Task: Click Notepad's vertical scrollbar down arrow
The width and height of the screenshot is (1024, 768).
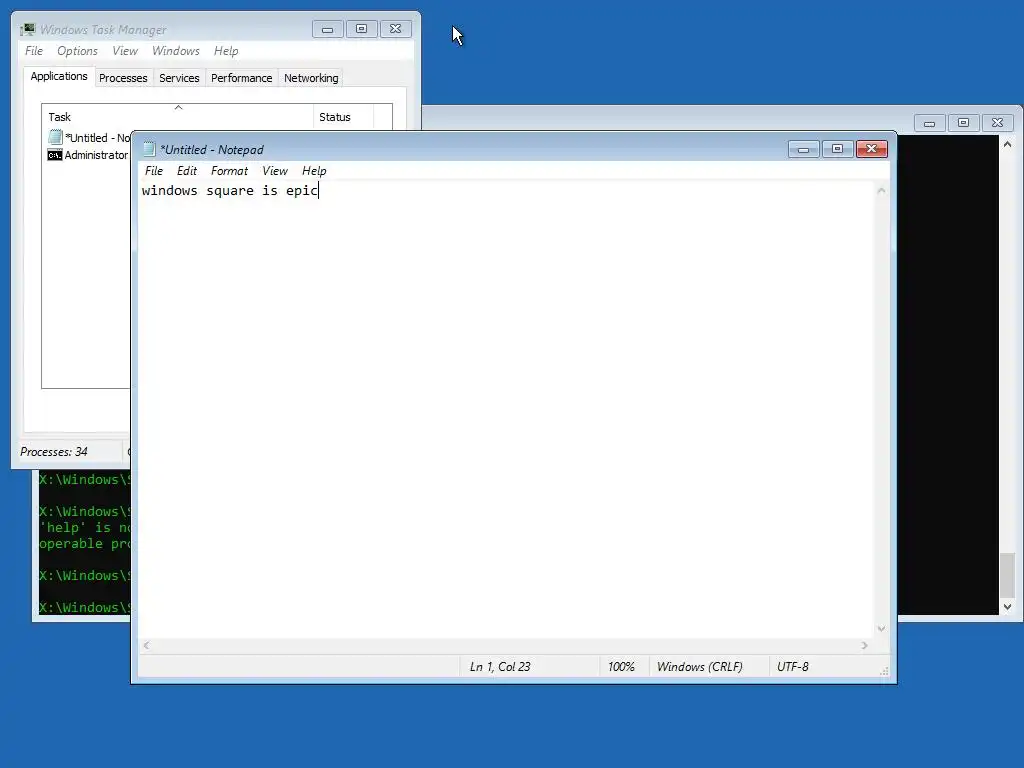Action: click(881, 628)
